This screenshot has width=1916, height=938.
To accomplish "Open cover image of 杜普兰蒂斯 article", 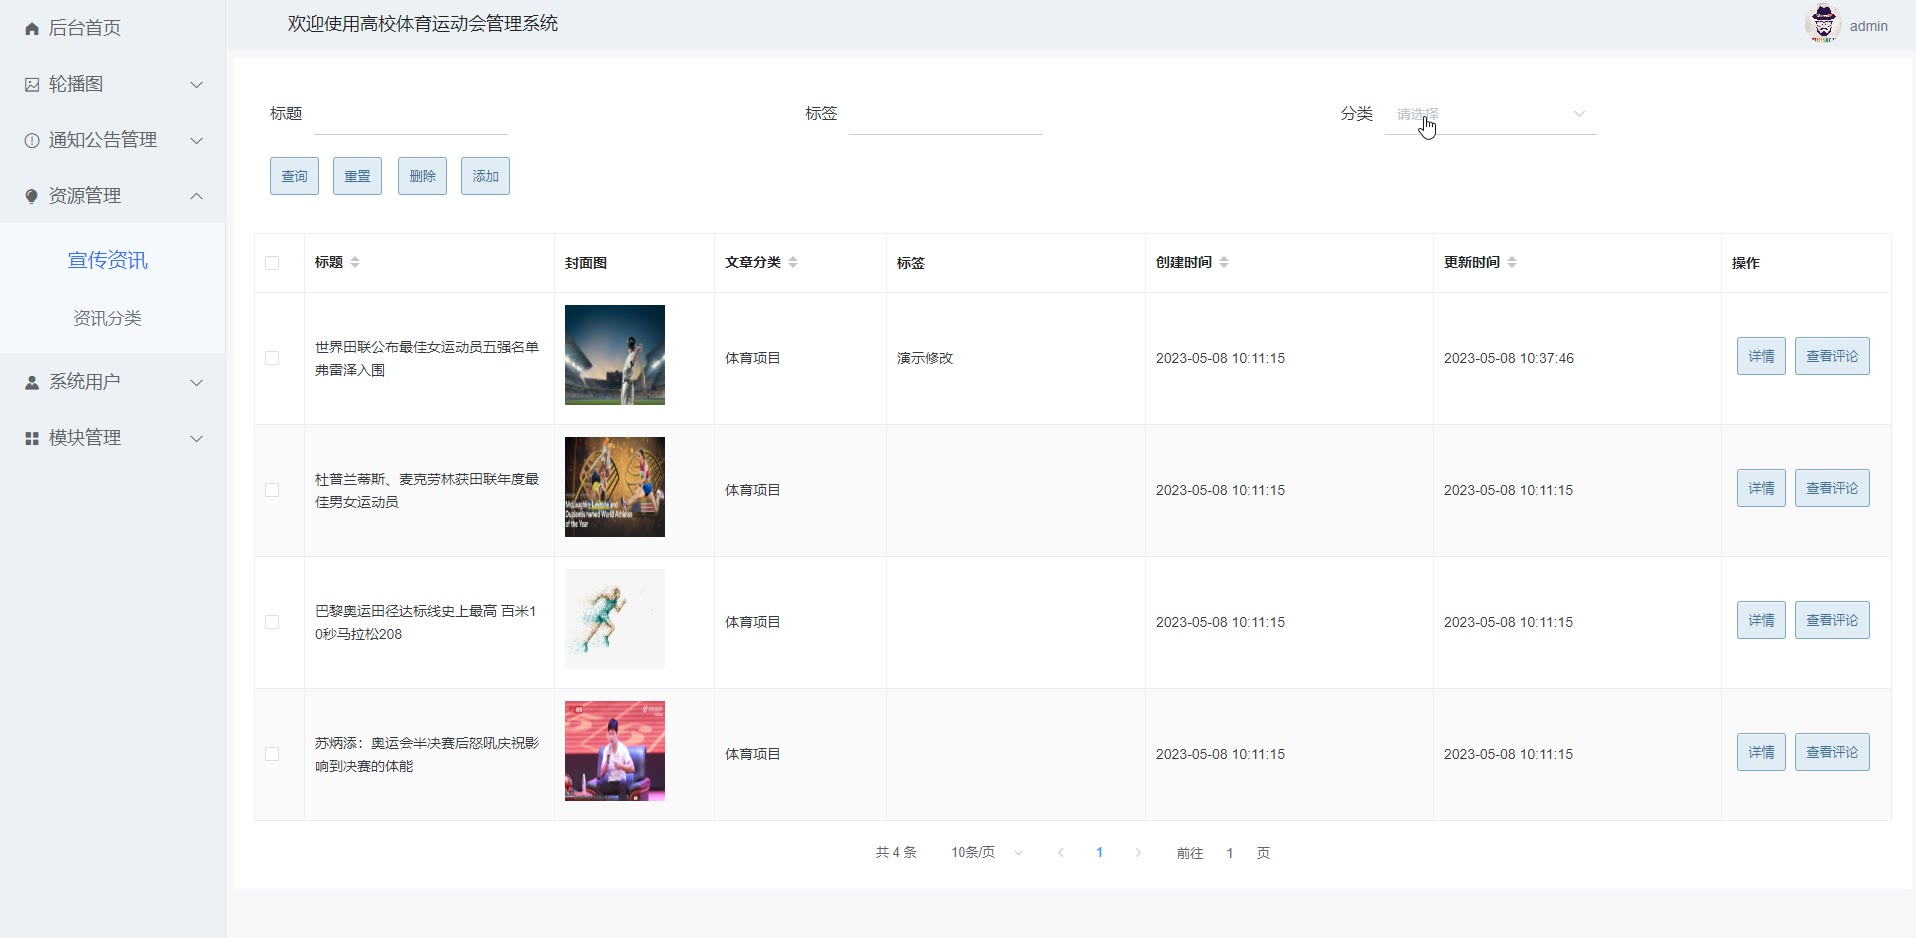I will click(615, 487).
